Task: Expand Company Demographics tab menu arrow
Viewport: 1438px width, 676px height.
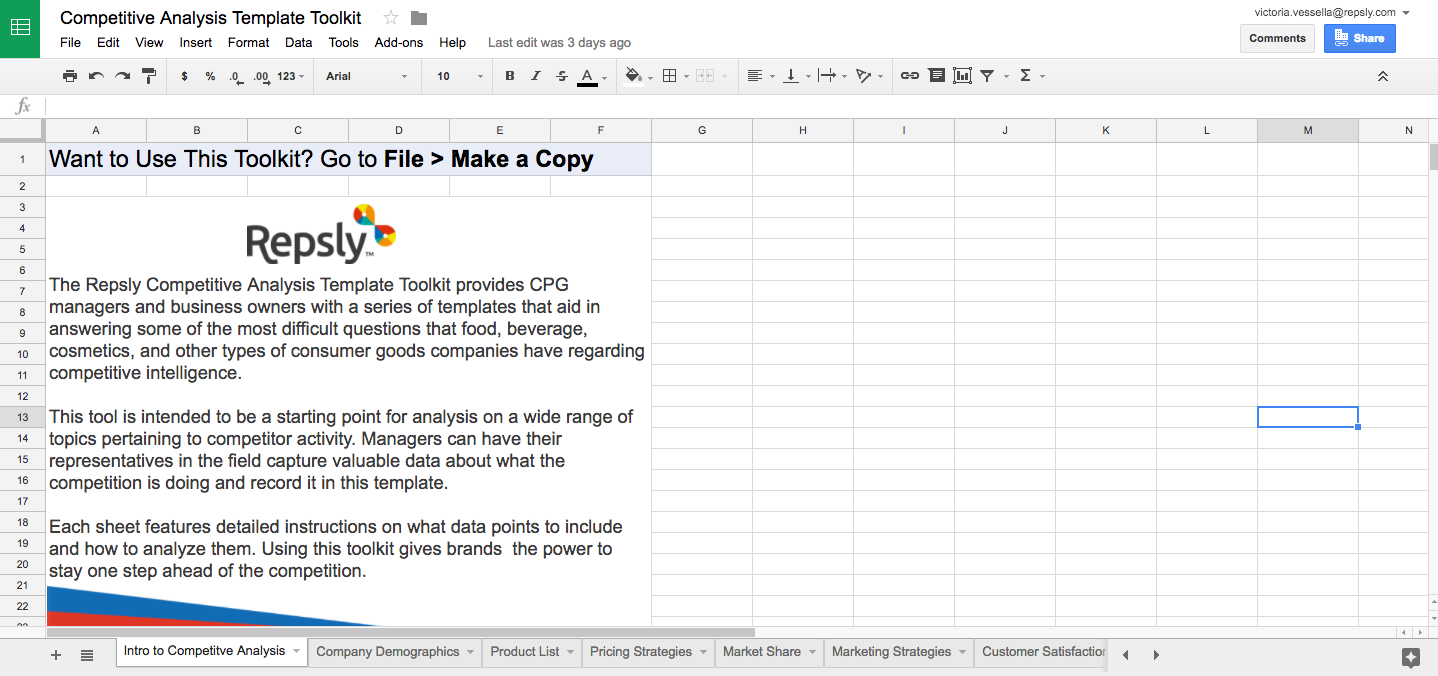Action: [470, 652]
